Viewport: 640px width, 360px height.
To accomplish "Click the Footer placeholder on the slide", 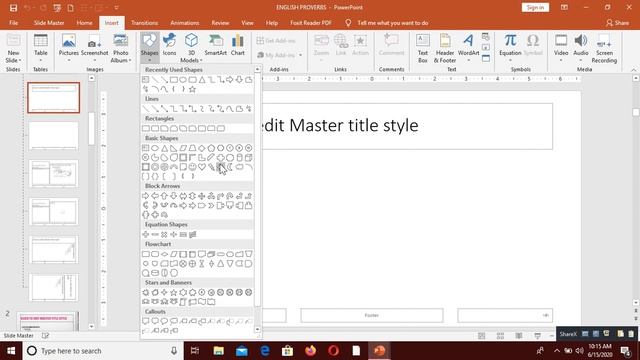I will (372, 315).
